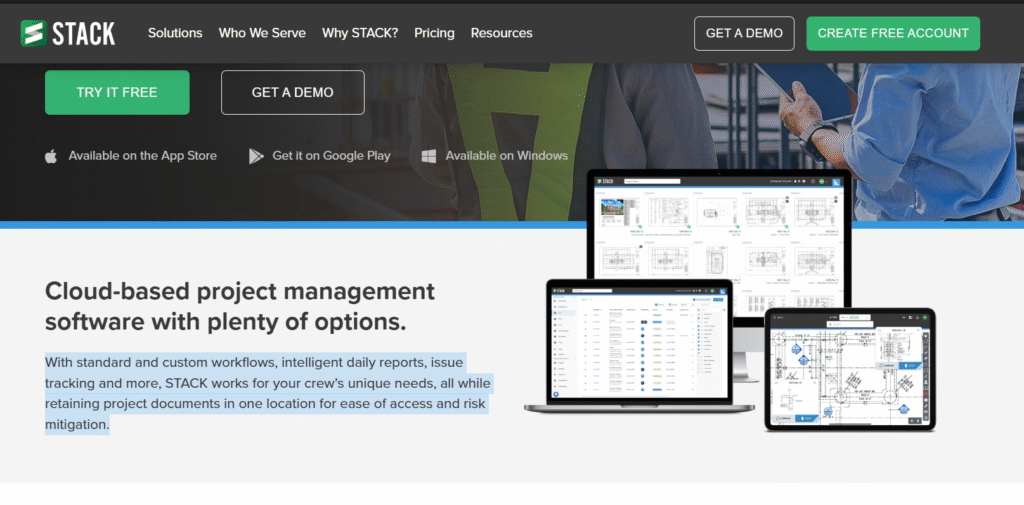Click the tablet blueprint screenshot
Screen dimensions: 1024x505
tap(850, 369)
